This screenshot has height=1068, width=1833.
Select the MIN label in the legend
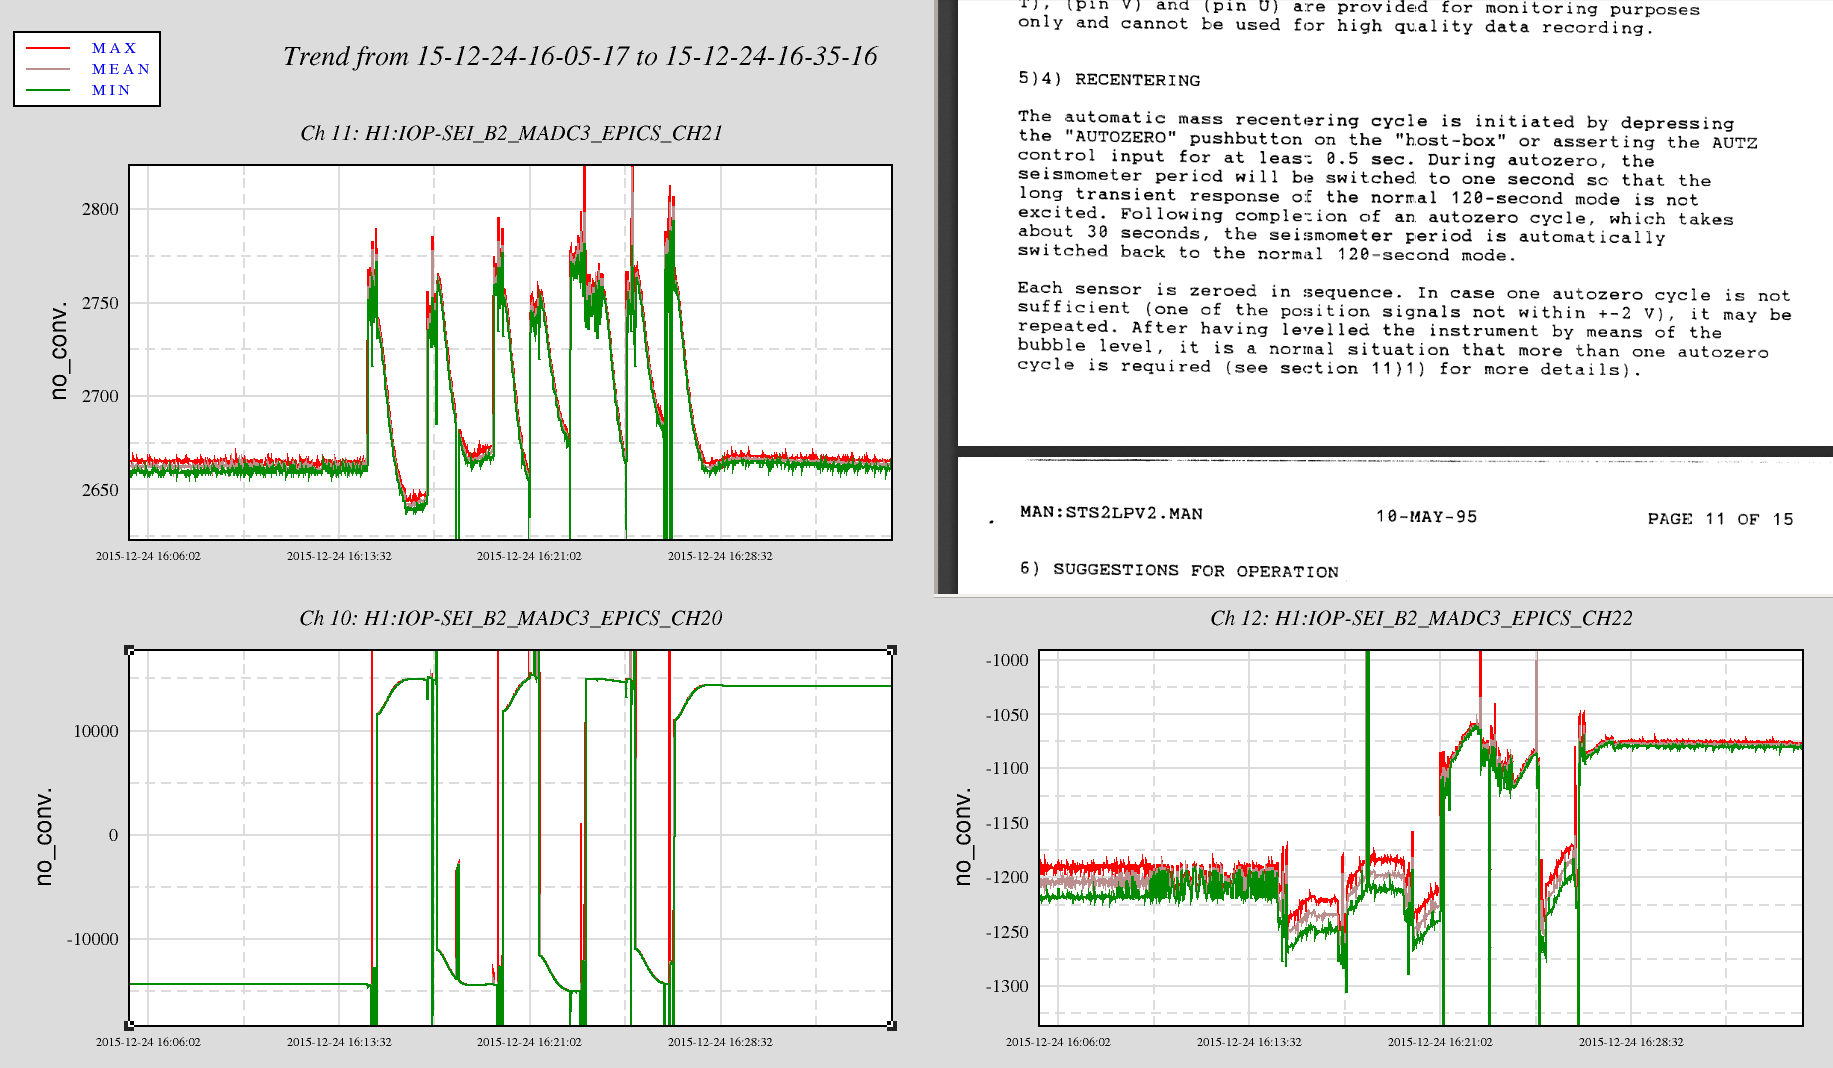(111, 90)
